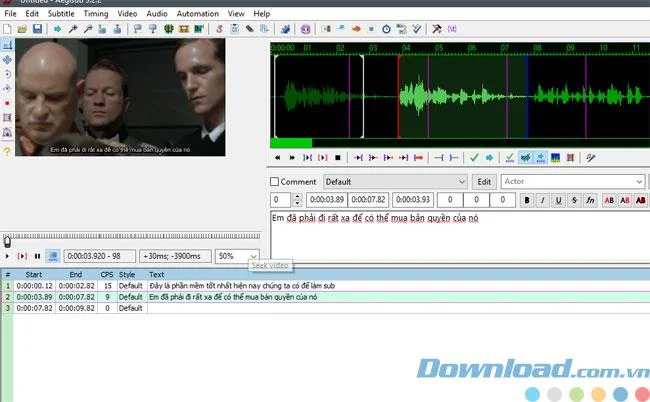The height and width of the screenshot is (402, 650).
Task: Apply bold formatting with the B button
Action: click(x=527, y=200)
